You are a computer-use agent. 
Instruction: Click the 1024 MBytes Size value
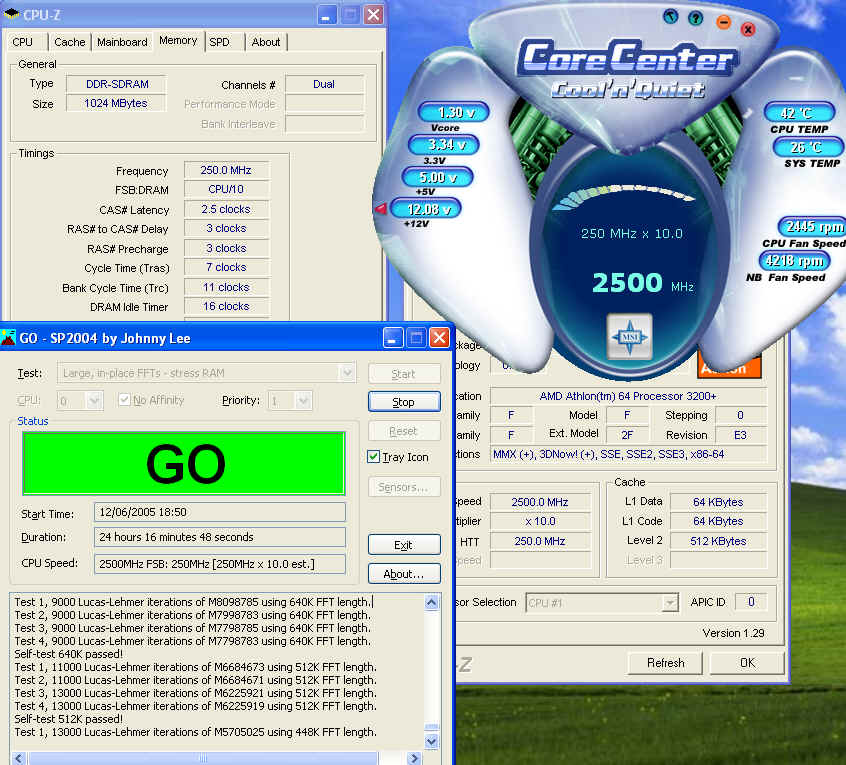coord(117,103)
